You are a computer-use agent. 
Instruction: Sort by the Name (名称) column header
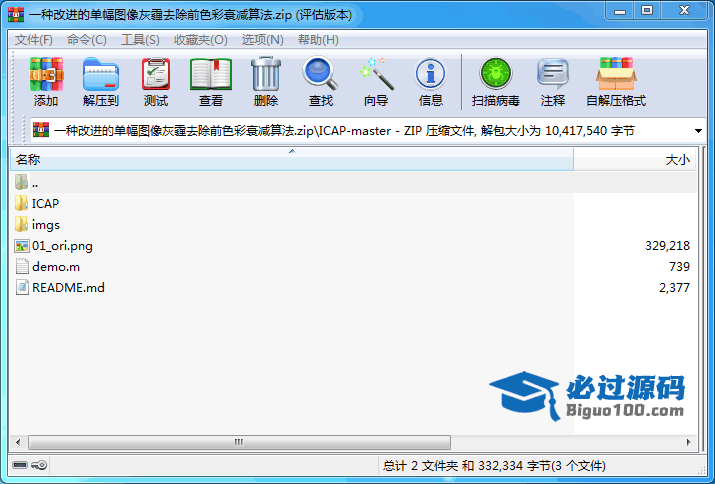point(292,160)
